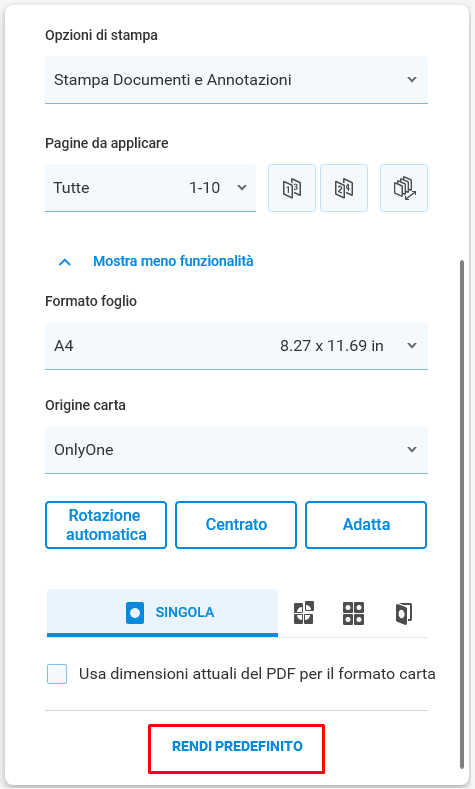Choose the multiple pages grid layout icon
Viewport: 475px width, 789px height.
tap(353, 613)
